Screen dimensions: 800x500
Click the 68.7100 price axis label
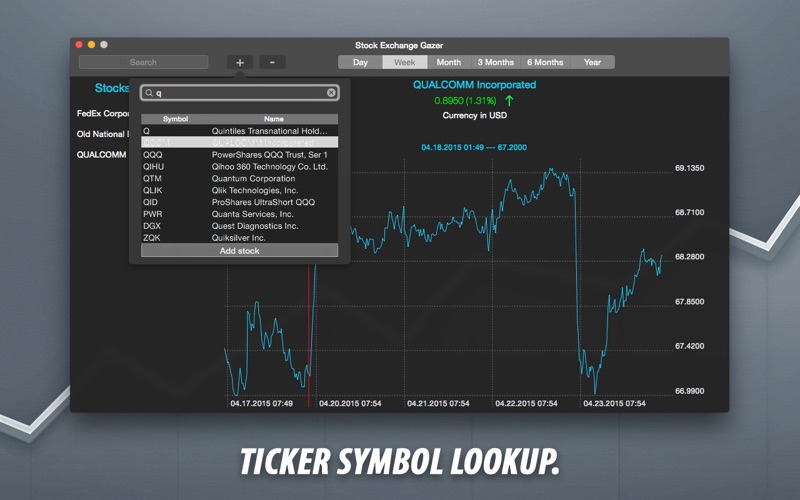click(x=689, y=212)
